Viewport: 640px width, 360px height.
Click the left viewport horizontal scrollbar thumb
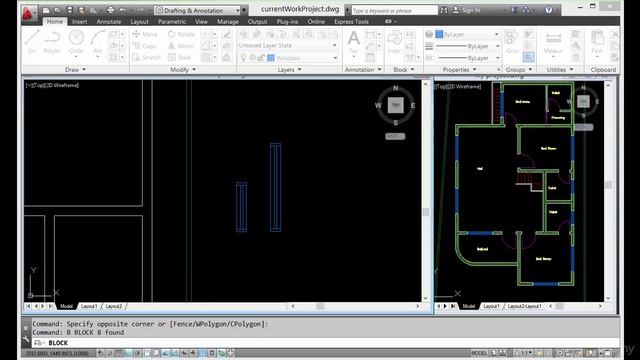[320, 306]
